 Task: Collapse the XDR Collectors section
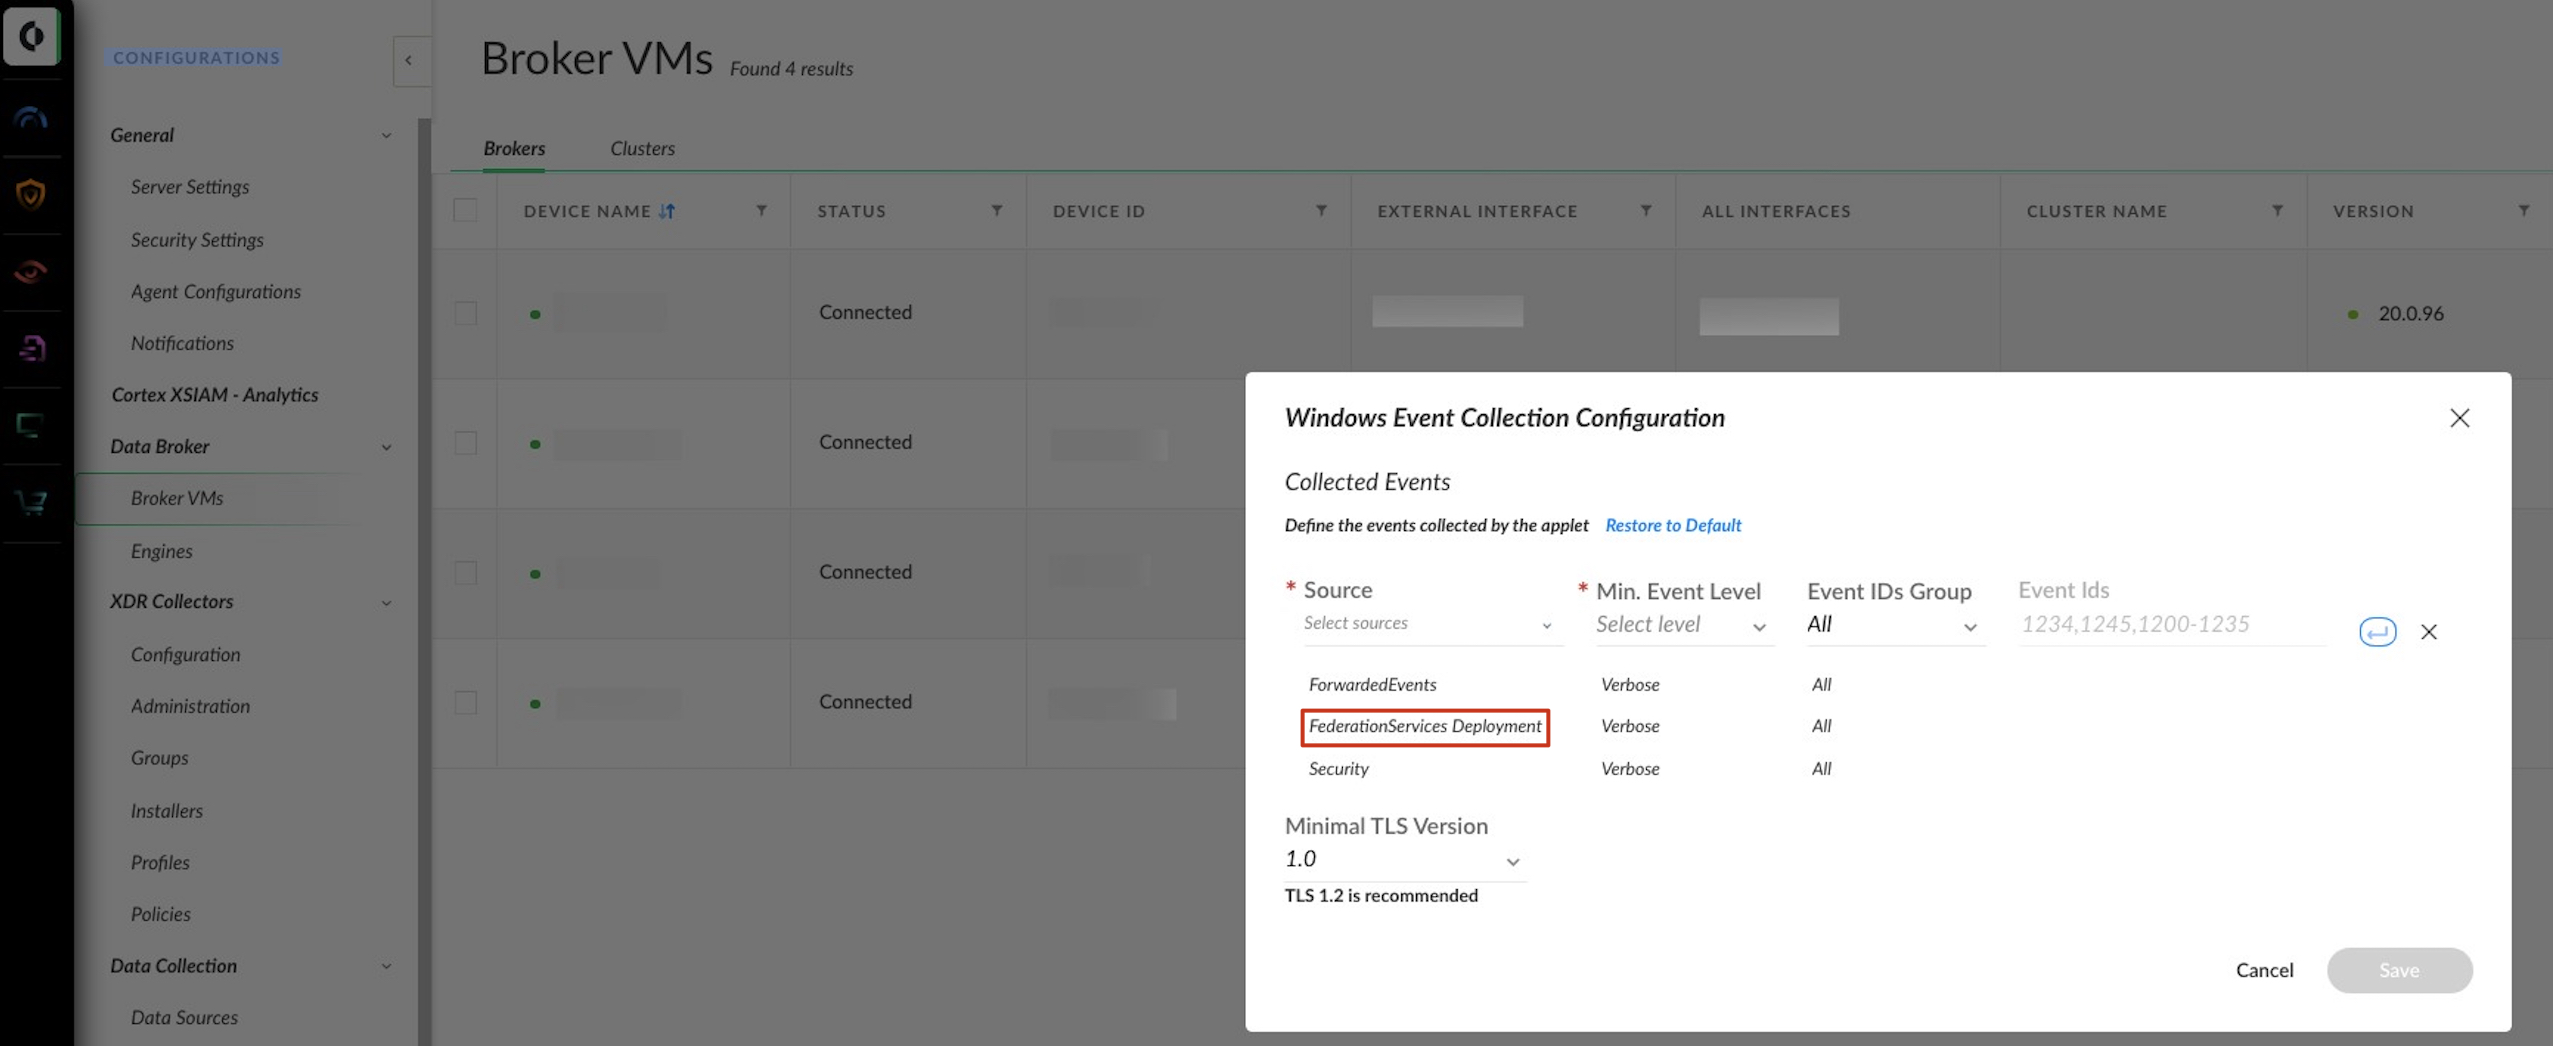[x=386, y=602]
